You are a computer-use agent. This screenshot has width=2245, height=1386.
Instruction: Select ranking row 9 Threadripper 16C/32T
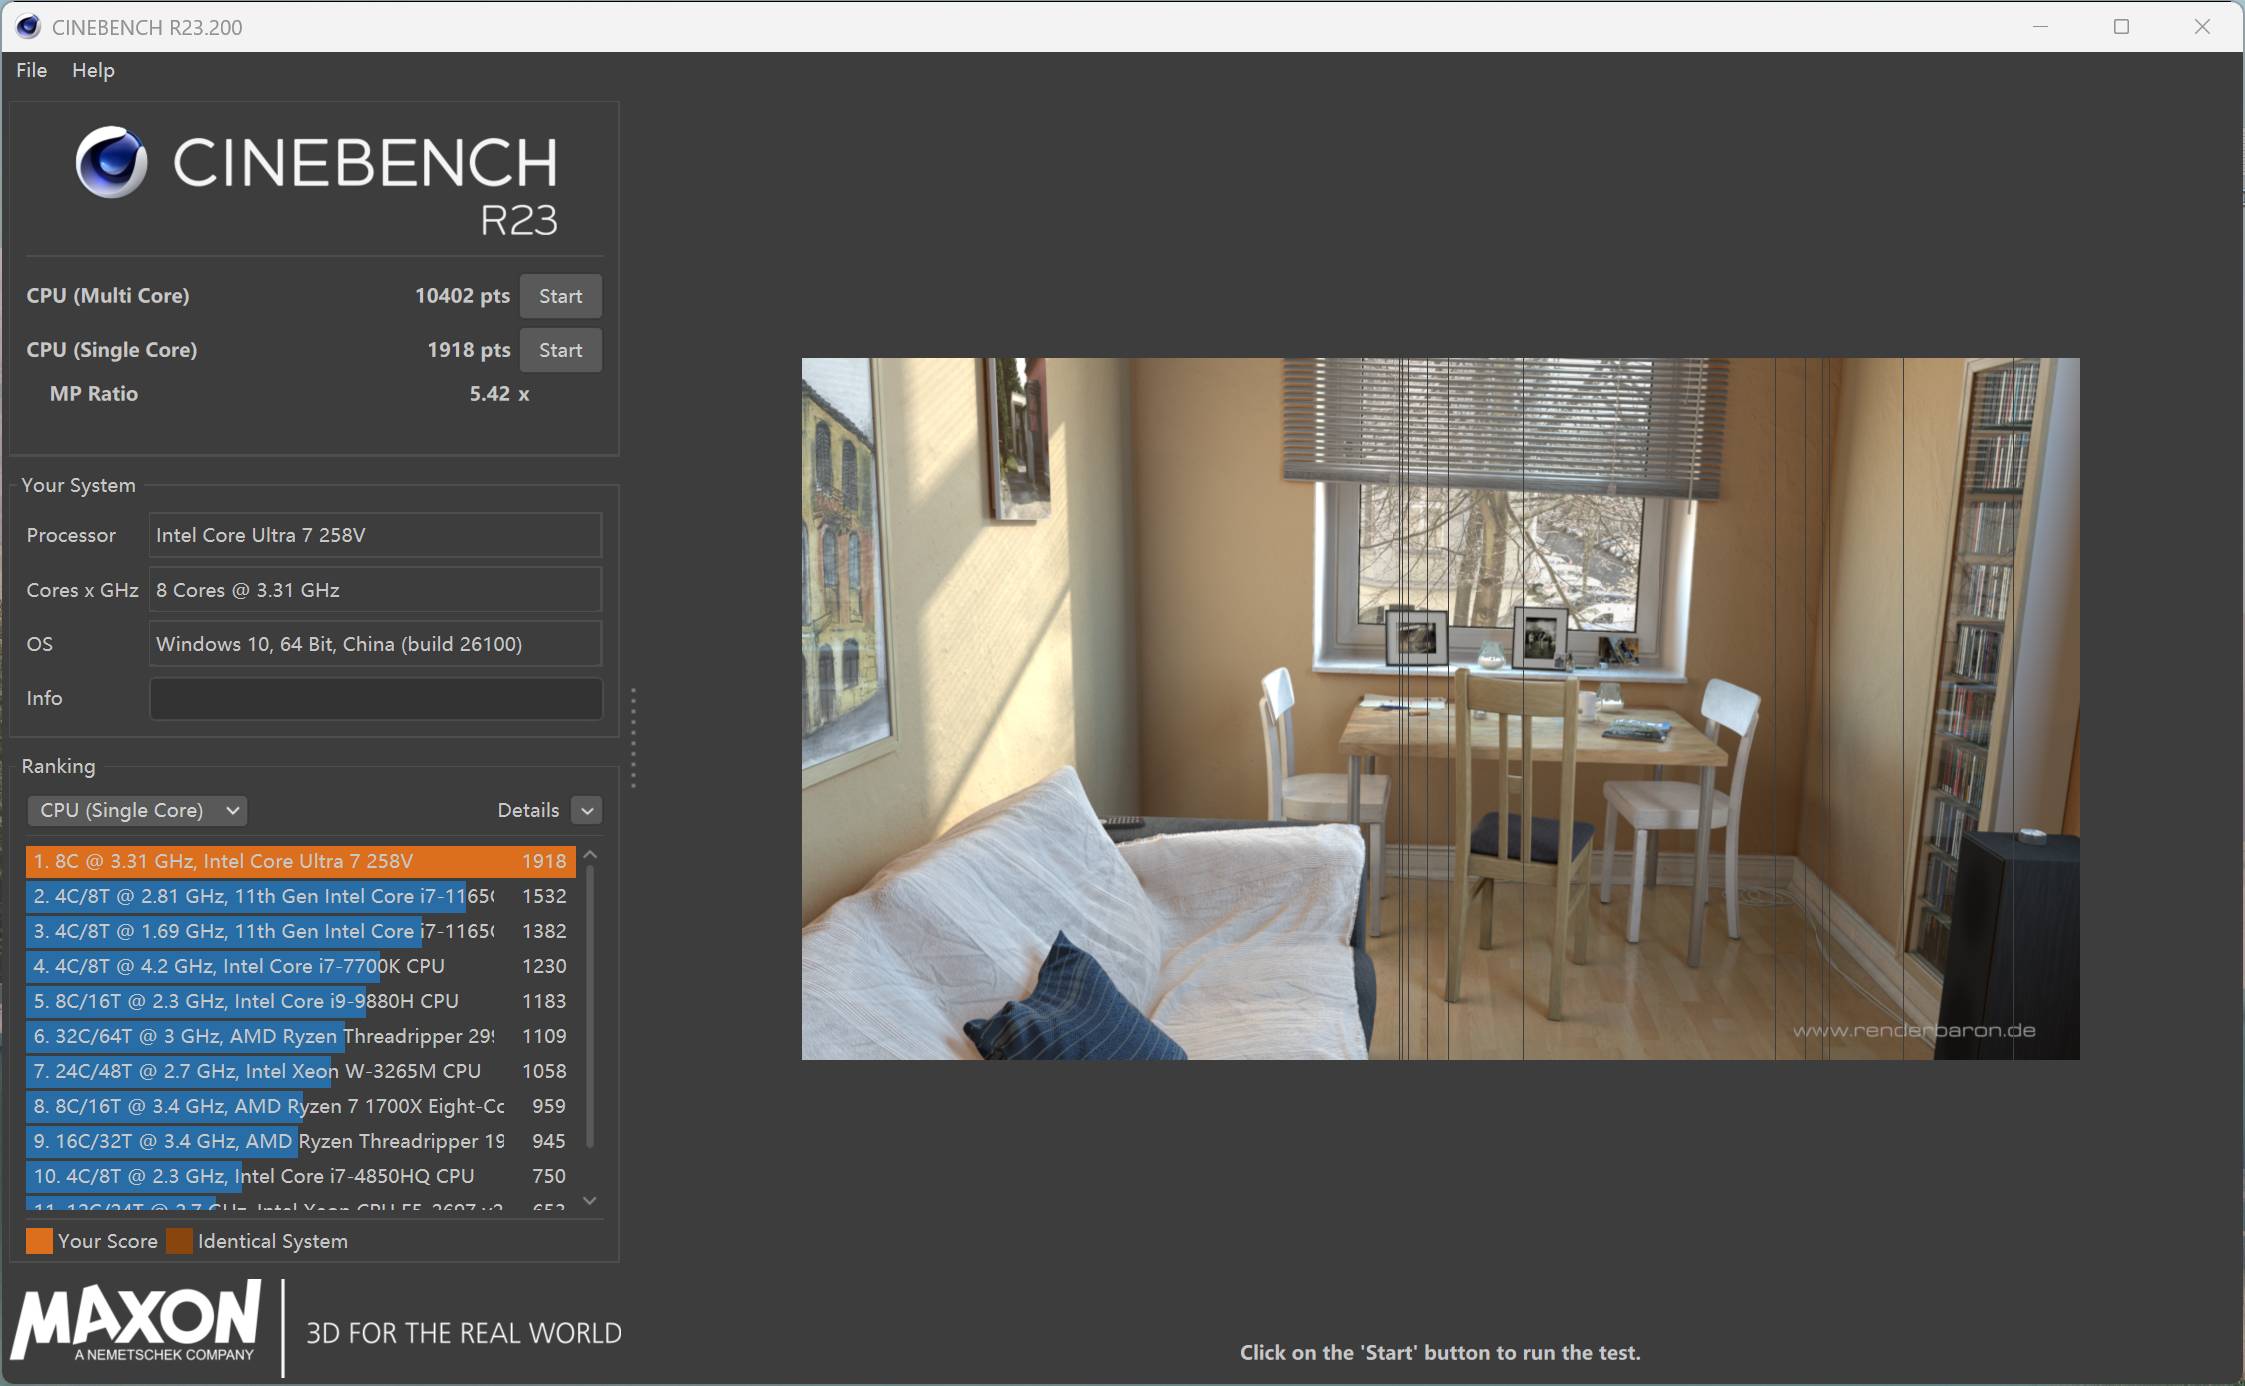point(300,1141)
